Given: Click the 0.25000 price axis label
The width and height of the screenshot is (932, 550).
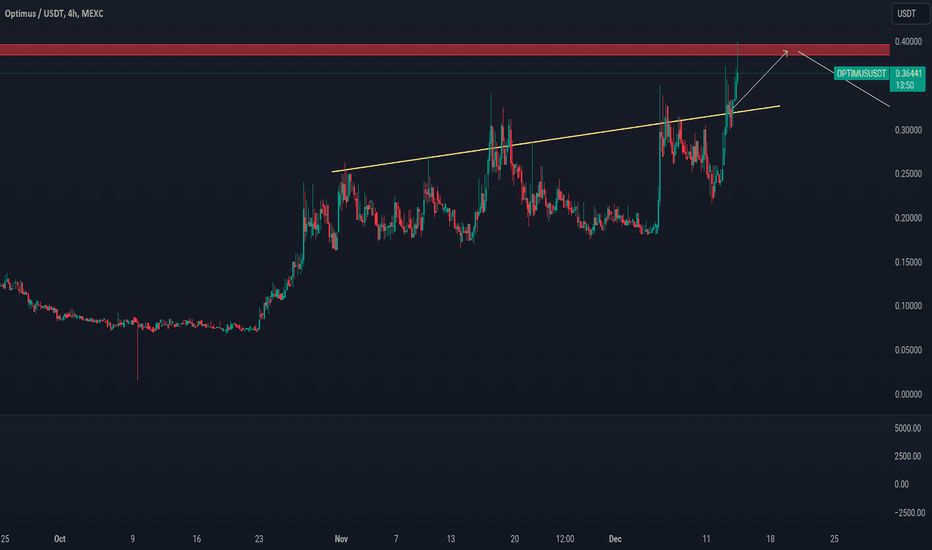Looking at the screenshot, I should pyautogui.click(x=908, y=174).
